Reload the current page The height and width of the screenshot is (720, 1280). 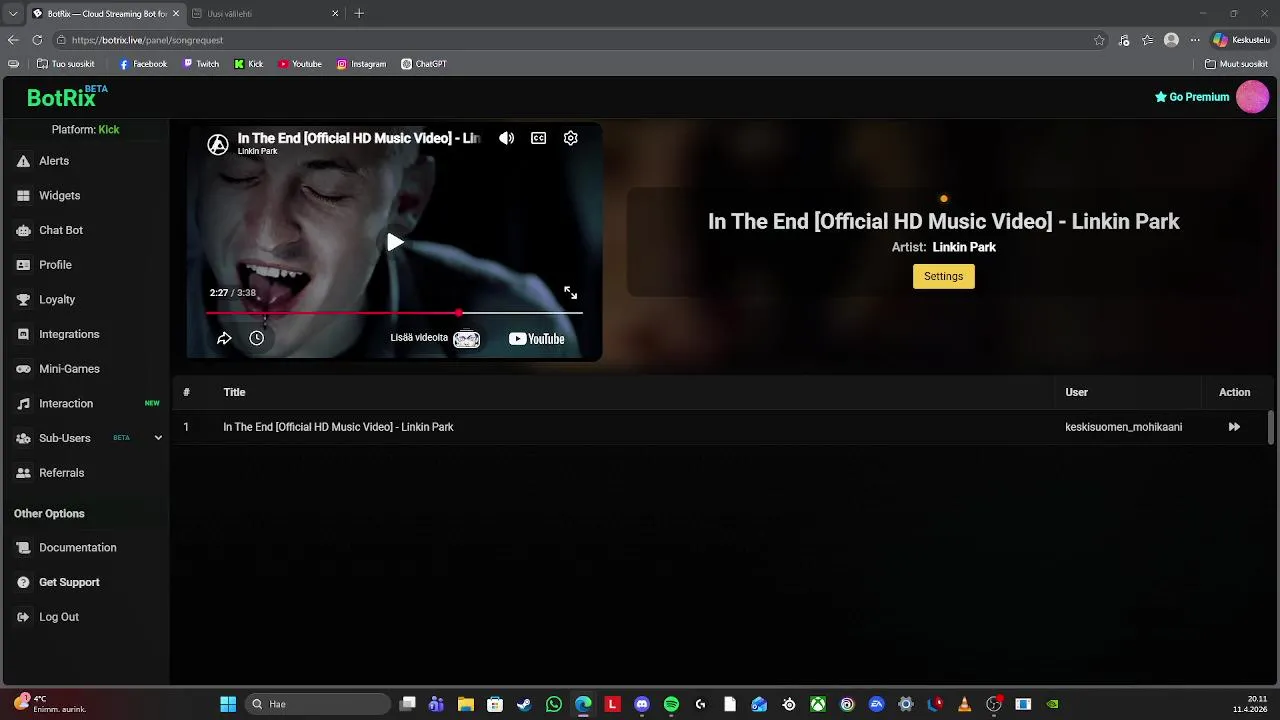click(x=37, y=40)
